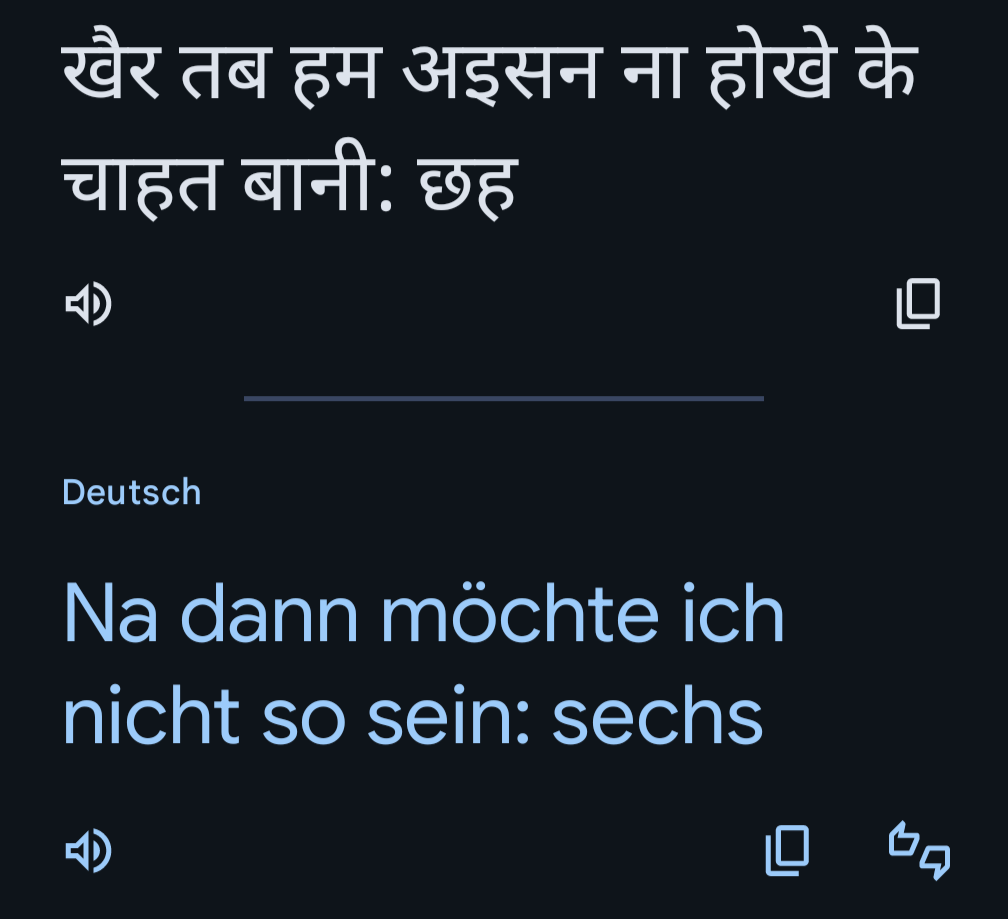Screen dimensions: 1008x919
Task: Tap the word 'nicht' in German output
Action: click(x=151, y=717)
